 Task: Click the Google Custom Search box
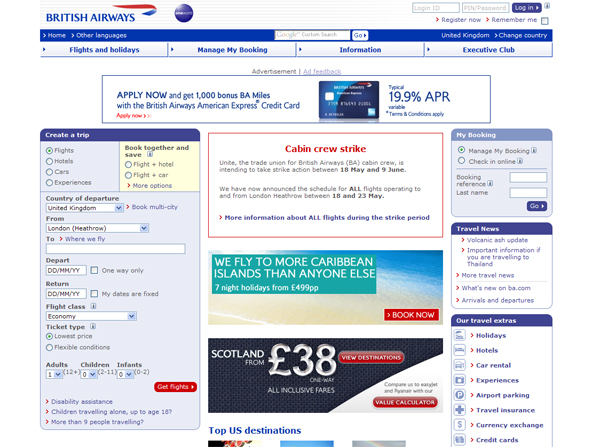[312, 35]
